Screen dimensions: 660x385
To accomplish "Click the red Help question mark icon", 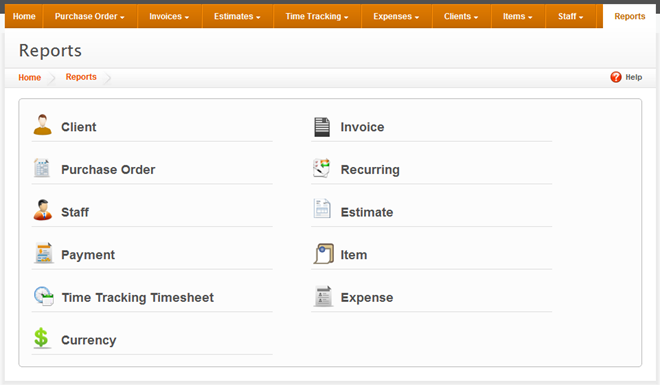I will pyautogui.click(x=616, y=77).
